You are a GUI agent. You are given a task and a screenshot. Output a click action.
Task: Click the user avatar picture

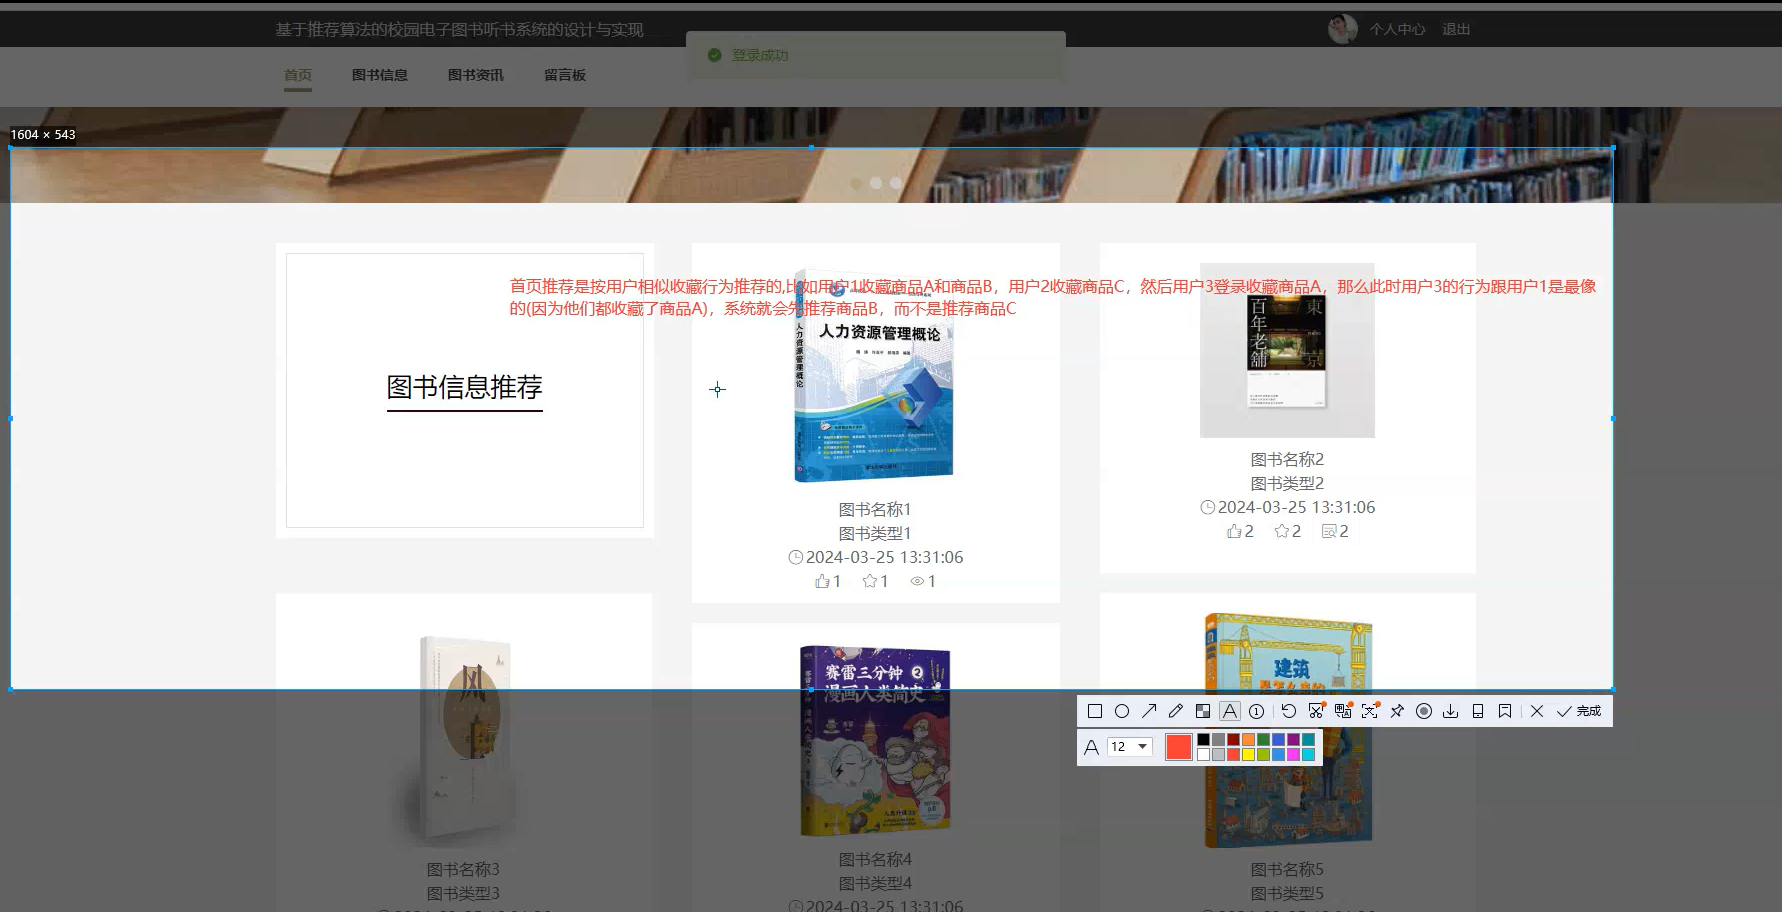1343,29
